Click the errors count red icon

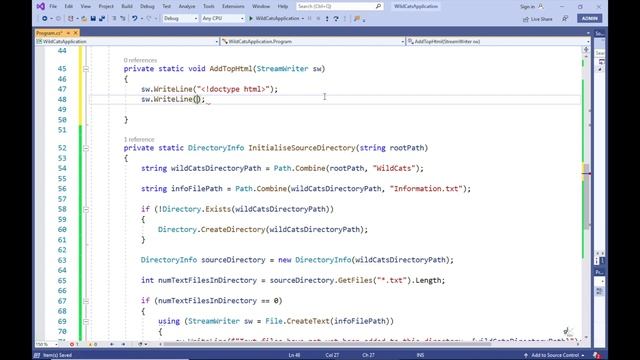coord(72,344)
